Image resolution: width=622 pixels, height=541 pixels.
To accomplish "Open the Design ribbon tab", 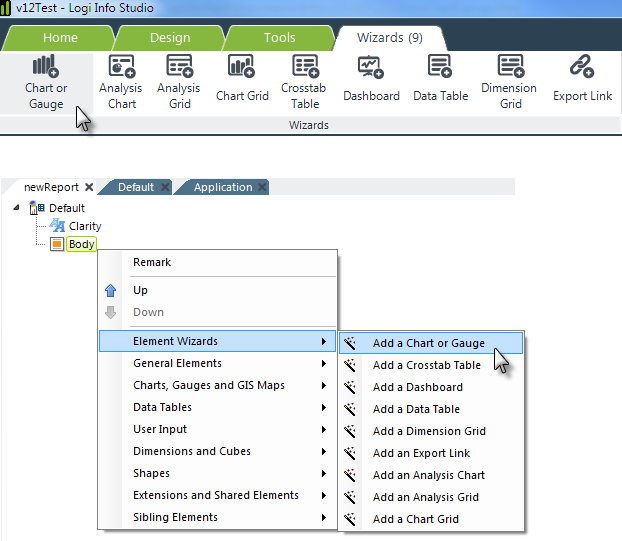I will click(x=170, y=38).
